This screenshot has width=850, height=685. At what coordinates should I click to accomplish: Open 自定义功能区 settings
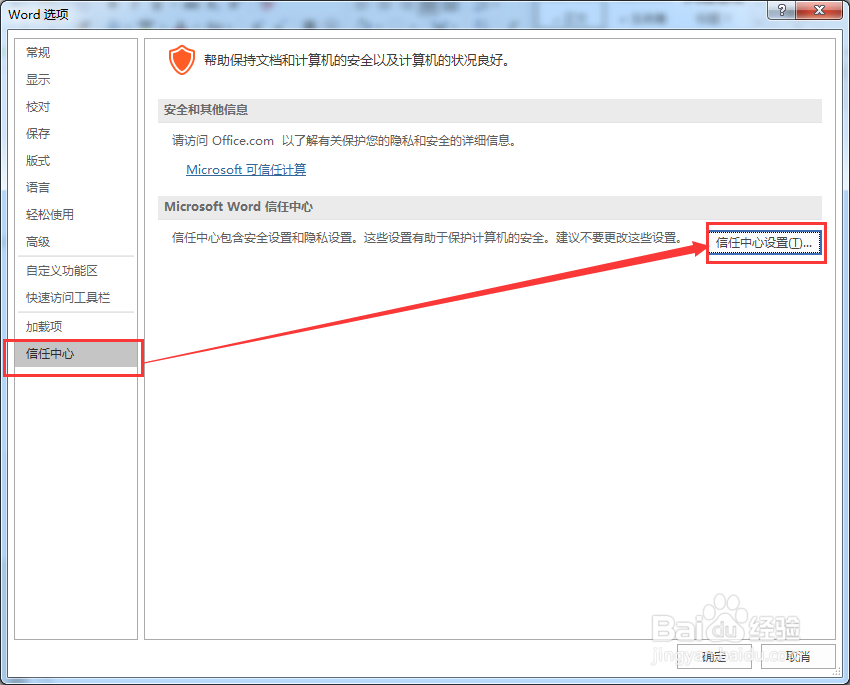click(x=76, y=270)
